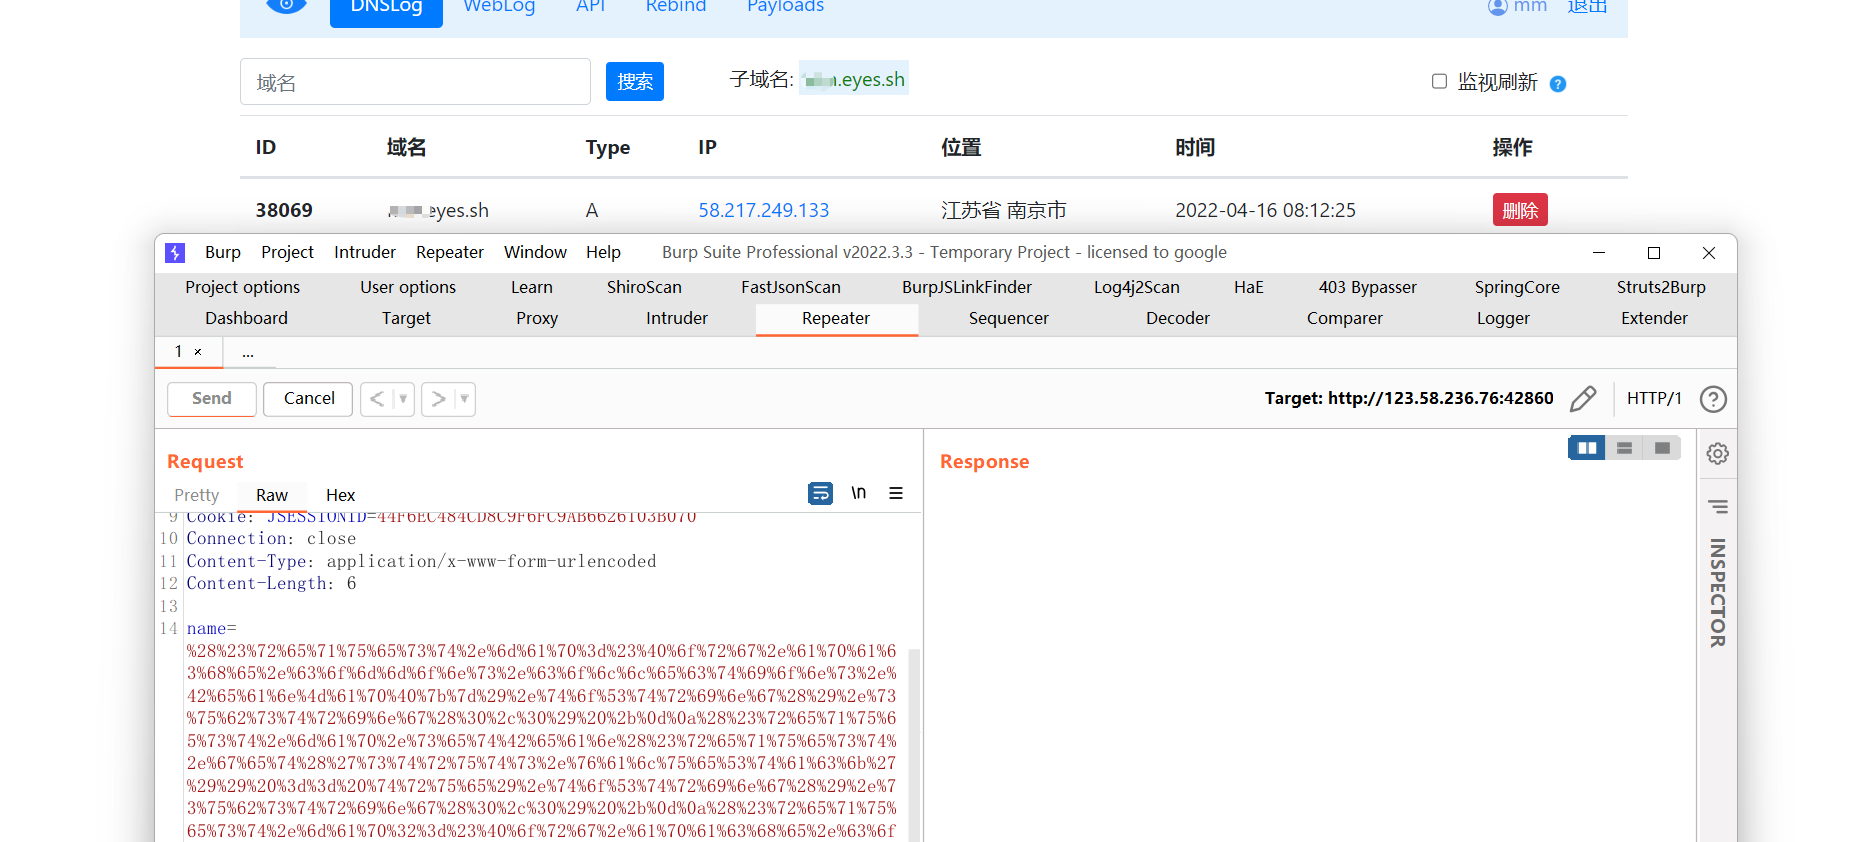Select the Pretty view of Request
1850x842 pixels.
coord(196,495)
